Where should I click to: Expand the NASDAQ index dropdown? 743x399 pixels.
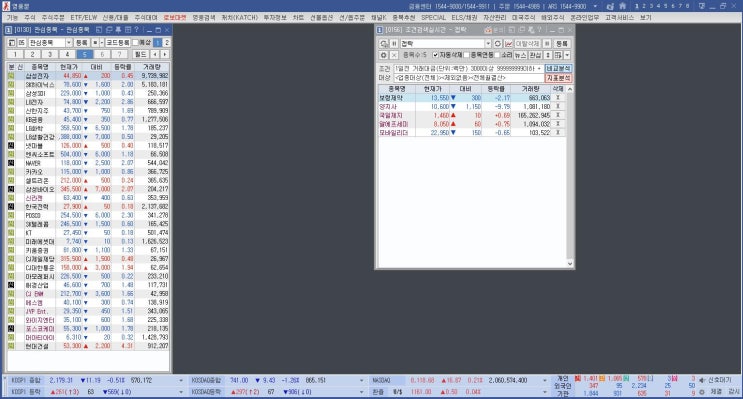pos(545,381)
